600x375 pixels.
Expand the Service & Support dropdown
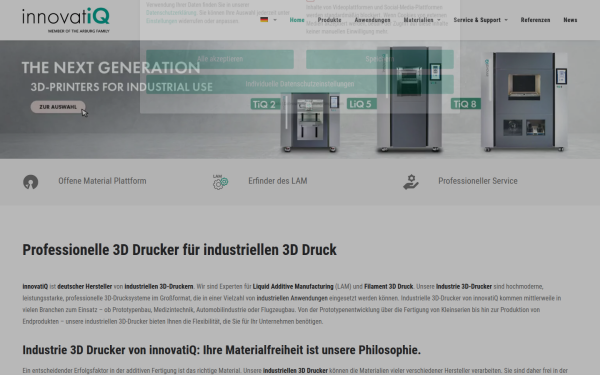[481, 20]
